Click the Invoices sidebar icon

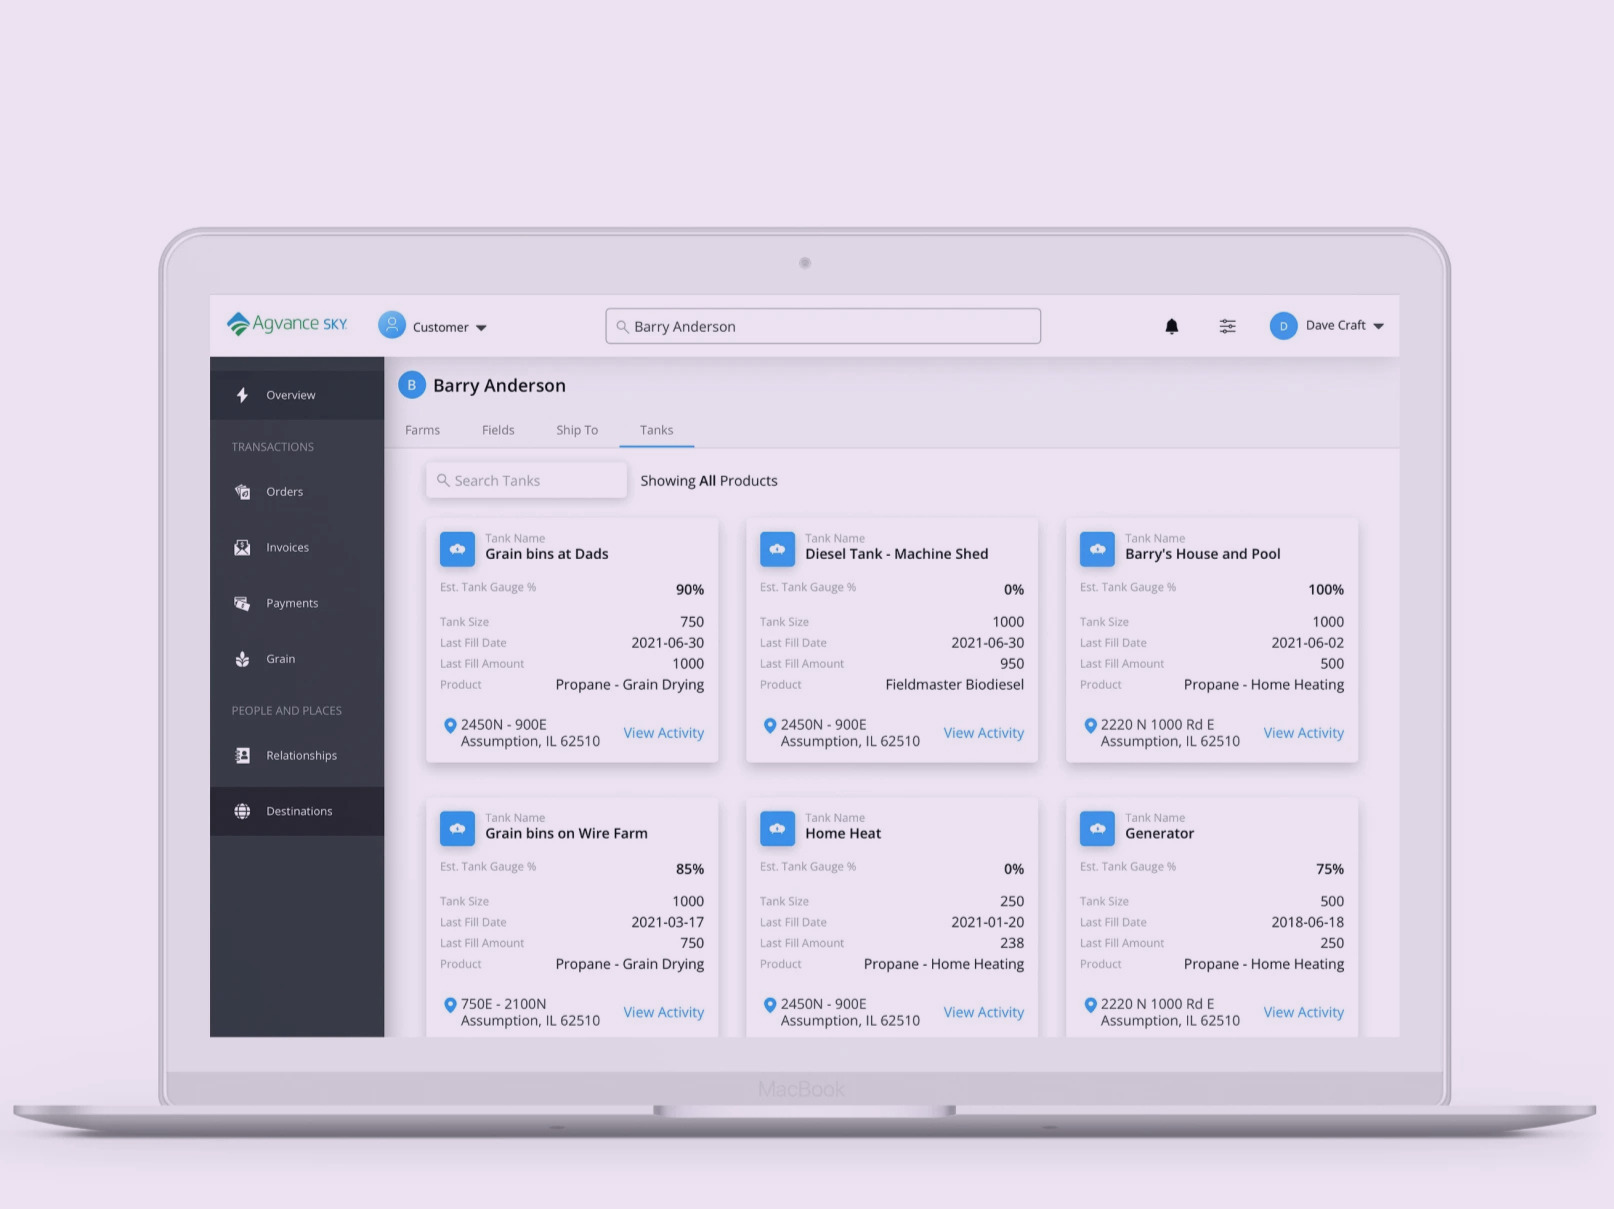point(242,548)
